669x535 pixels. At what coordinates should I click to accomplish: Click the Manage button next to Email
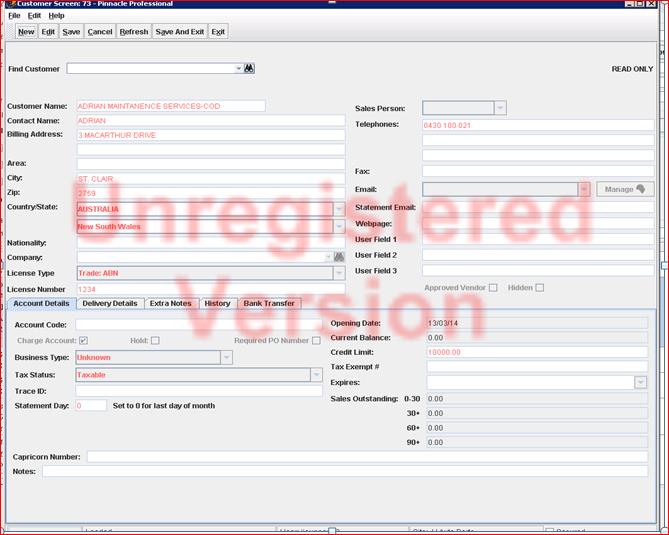click(x=625, y=189)
